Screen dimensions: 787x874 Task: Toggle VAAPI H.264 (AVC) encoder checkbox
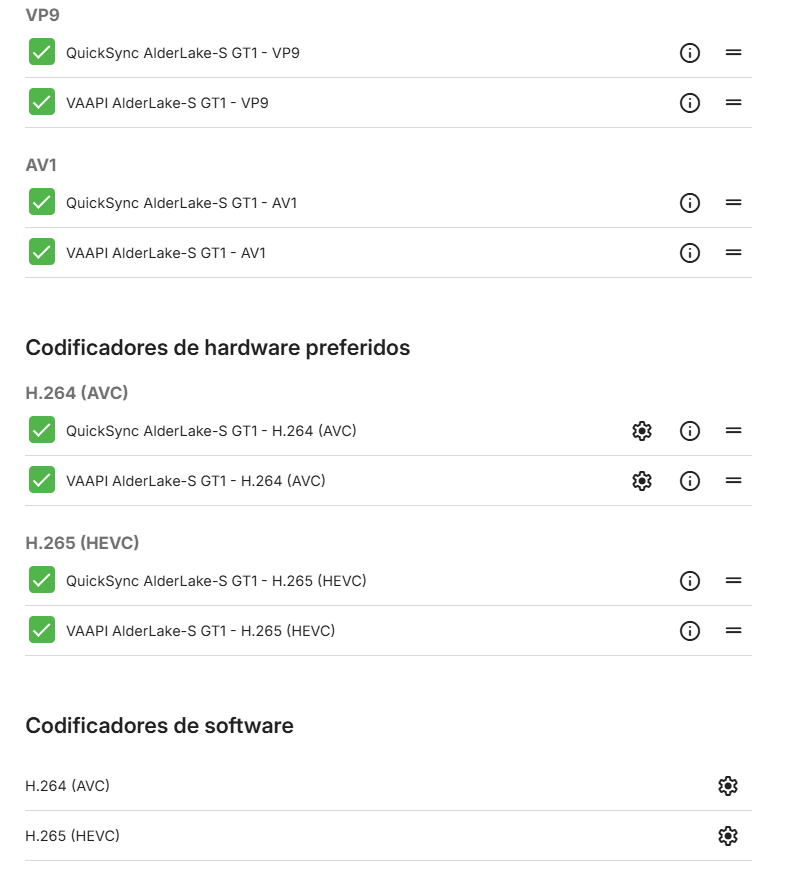tap(42, 480)
